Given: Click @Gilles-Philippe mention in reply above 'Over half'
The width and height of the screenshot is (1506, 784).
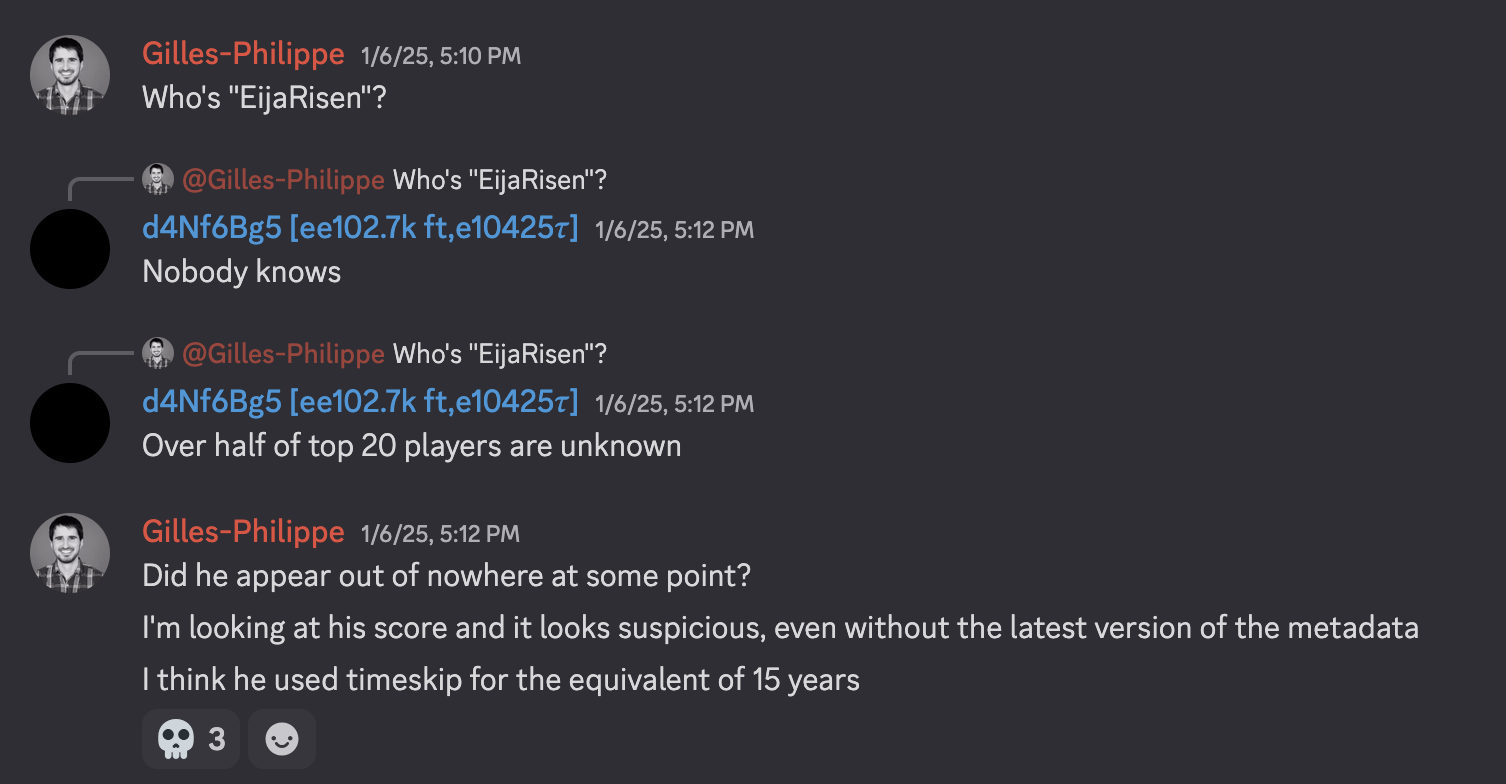Looking at the screenshot, I should (283, 354).
